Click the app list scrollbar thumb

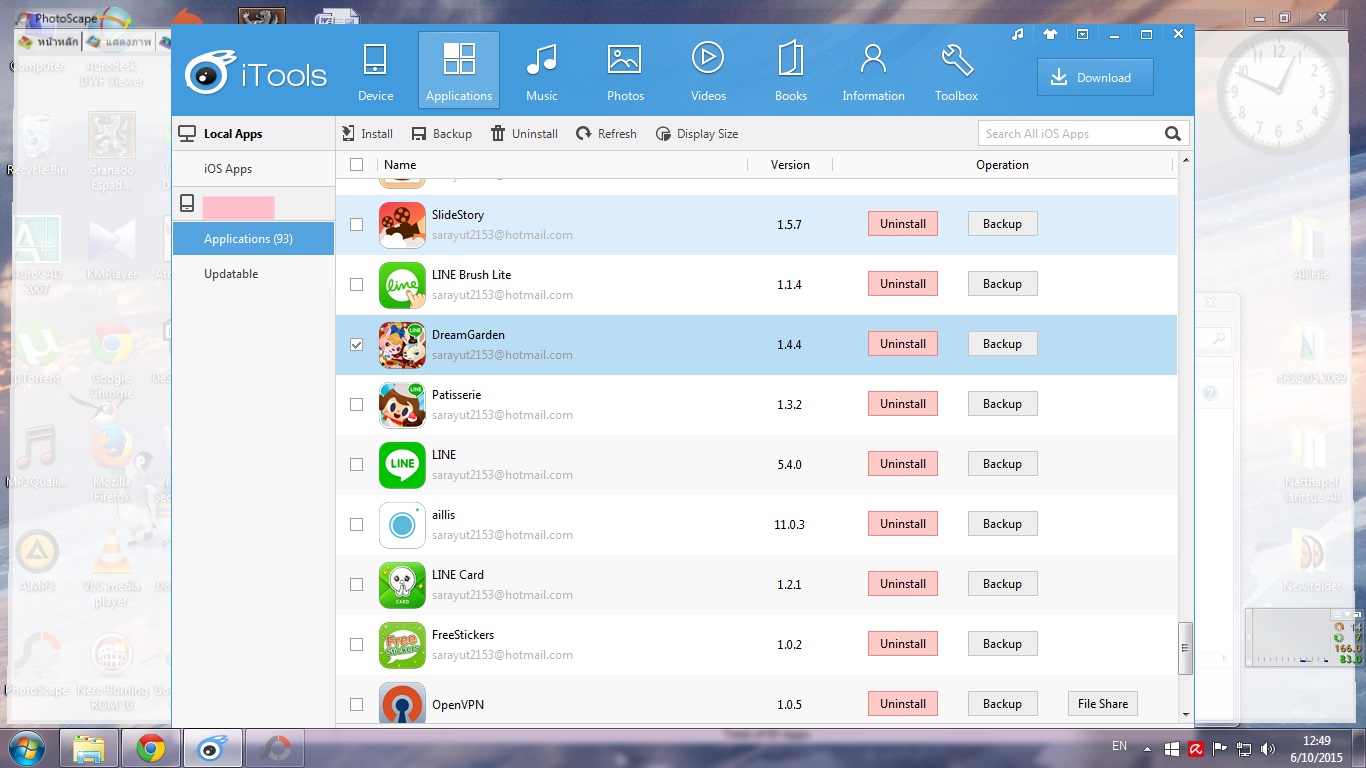[x=1186, y=648]
